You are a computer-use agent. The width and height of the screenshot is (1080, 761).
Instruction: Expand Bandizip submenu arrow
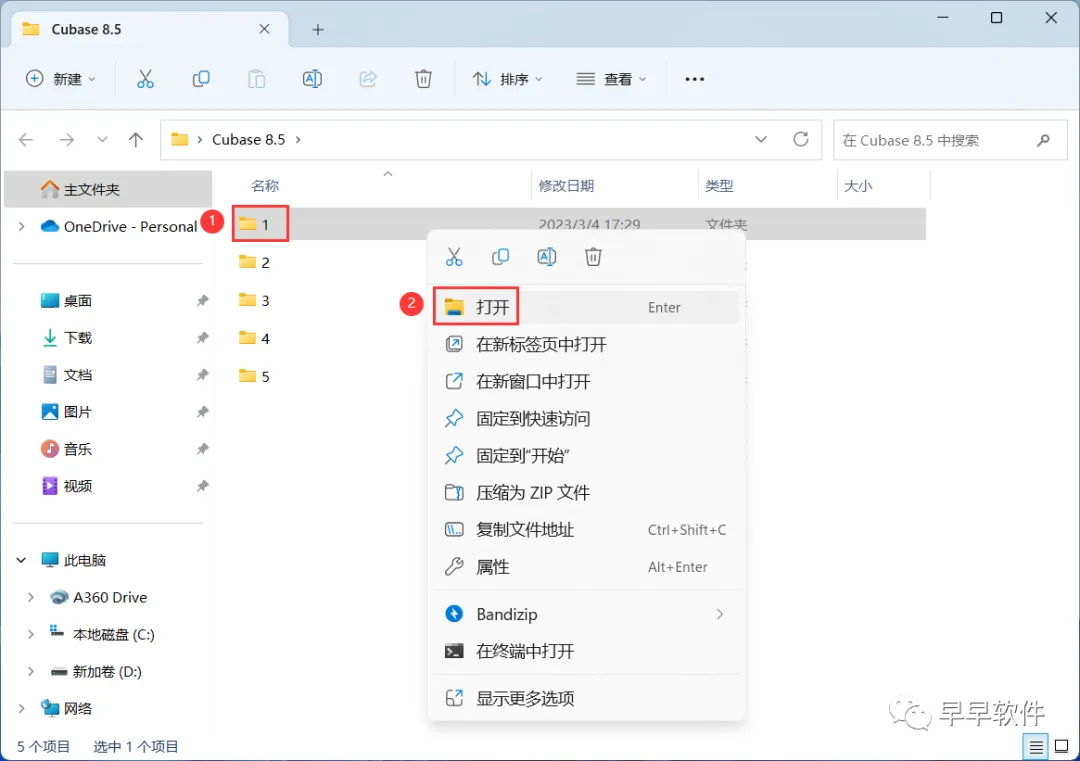720,614
